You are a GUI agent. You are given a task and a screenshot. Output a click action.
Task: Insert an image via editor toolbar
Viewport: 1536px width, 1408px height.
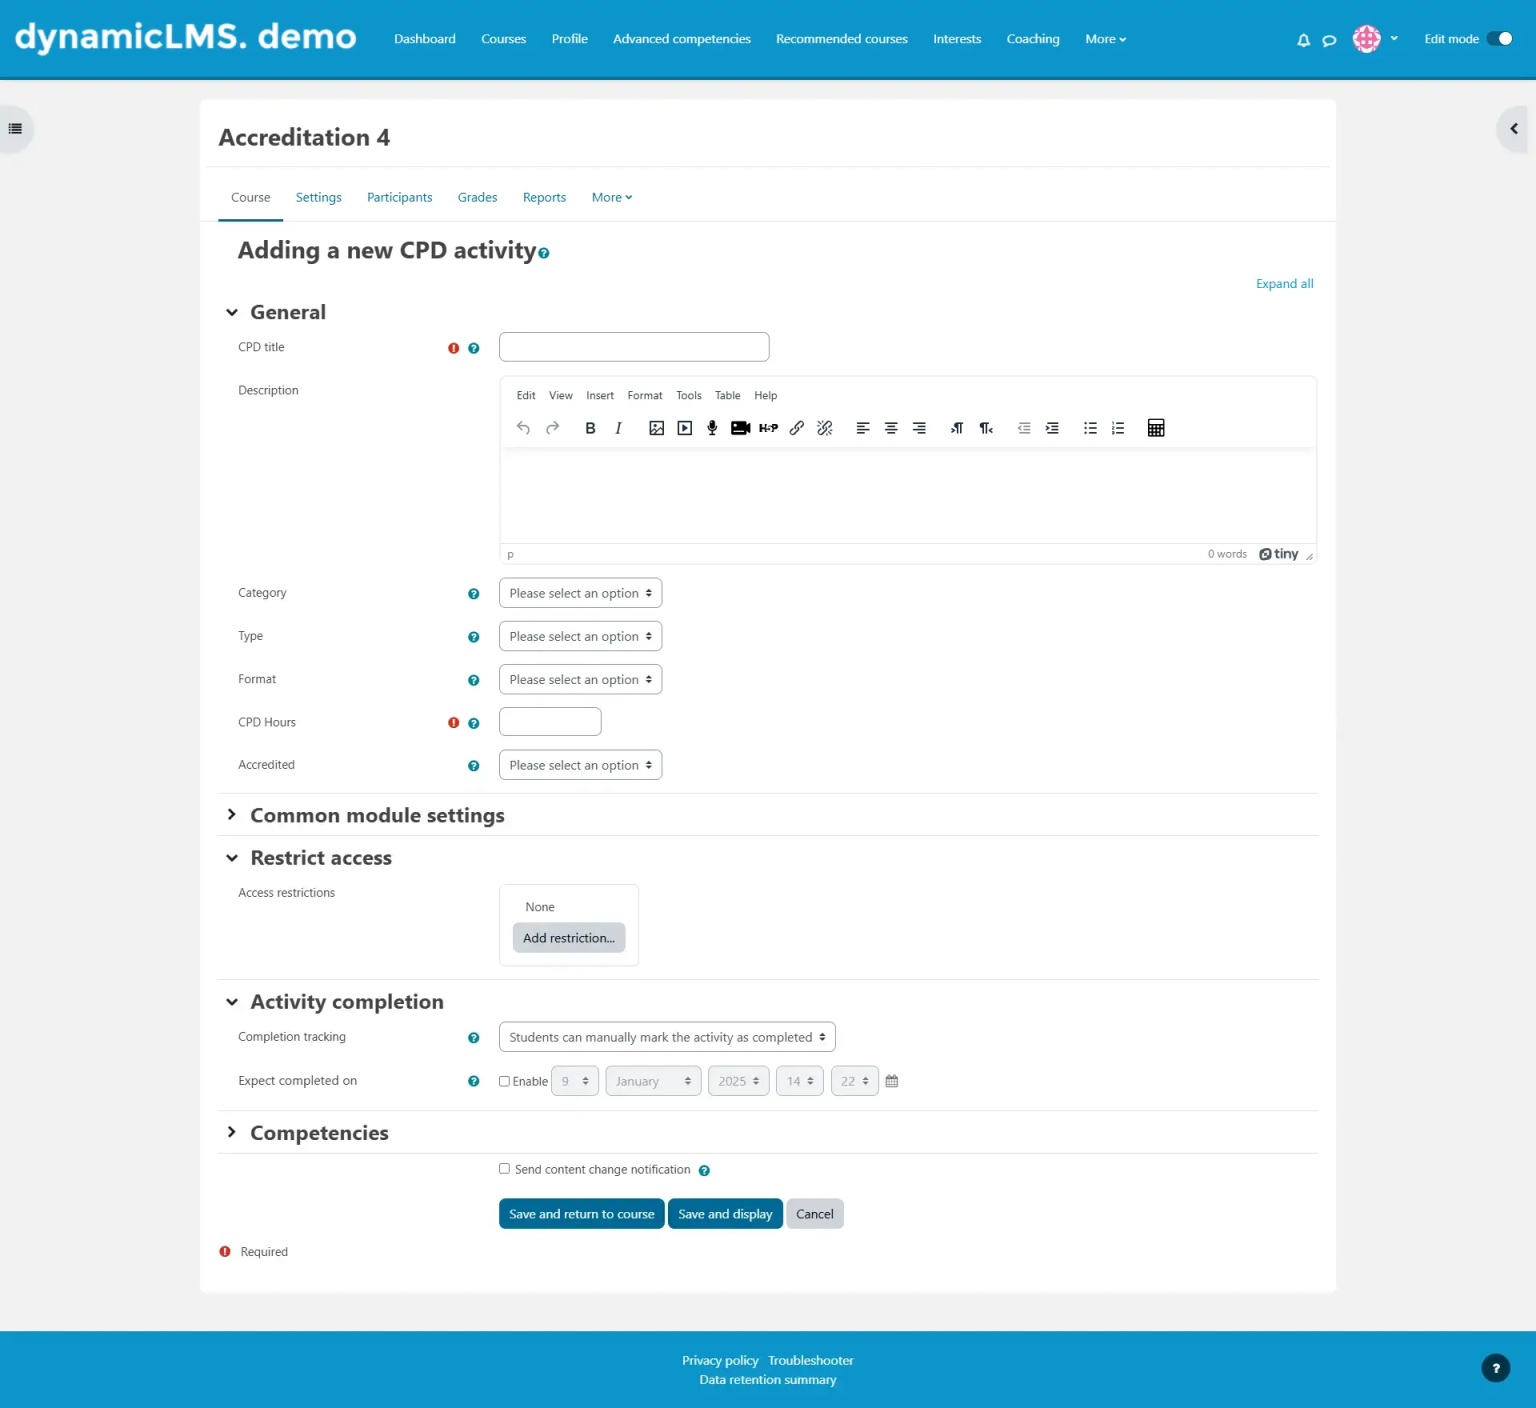point(656,428)
